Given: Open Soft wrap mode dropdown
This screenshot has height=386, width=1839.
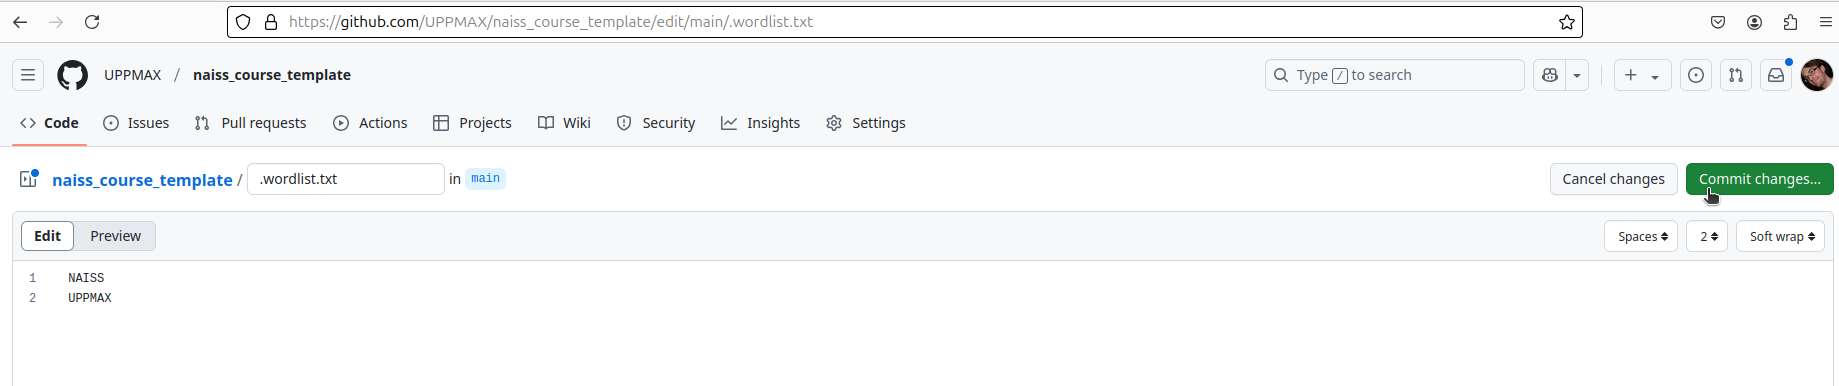Looking at the screenshot, I should point(1780,237).
